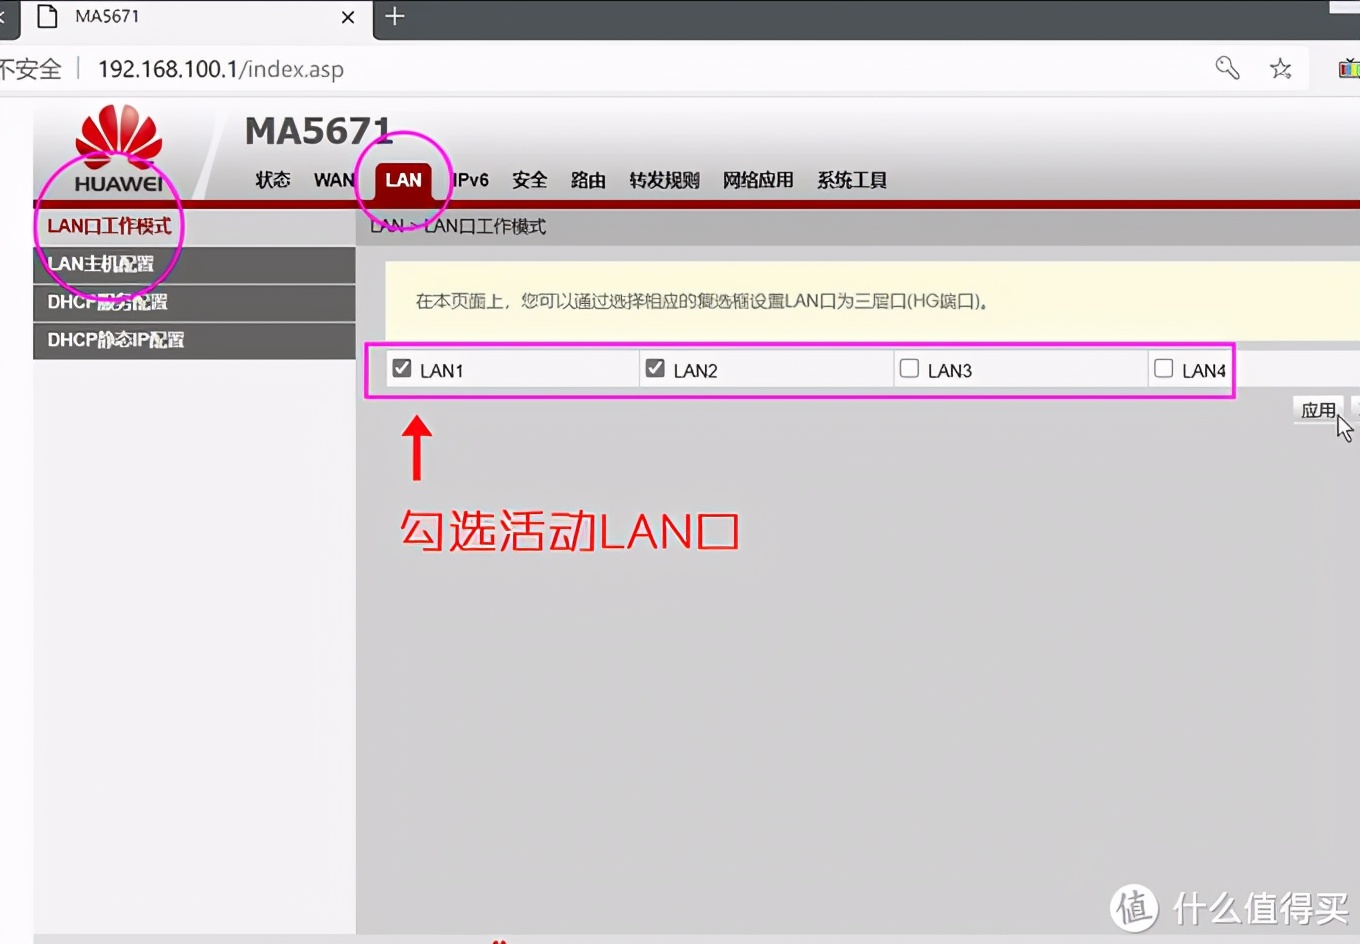Open the 系统工具 menu tab
Viewport: 1360px width, 944px height.
pyautogui.click(x=852, y=180)
